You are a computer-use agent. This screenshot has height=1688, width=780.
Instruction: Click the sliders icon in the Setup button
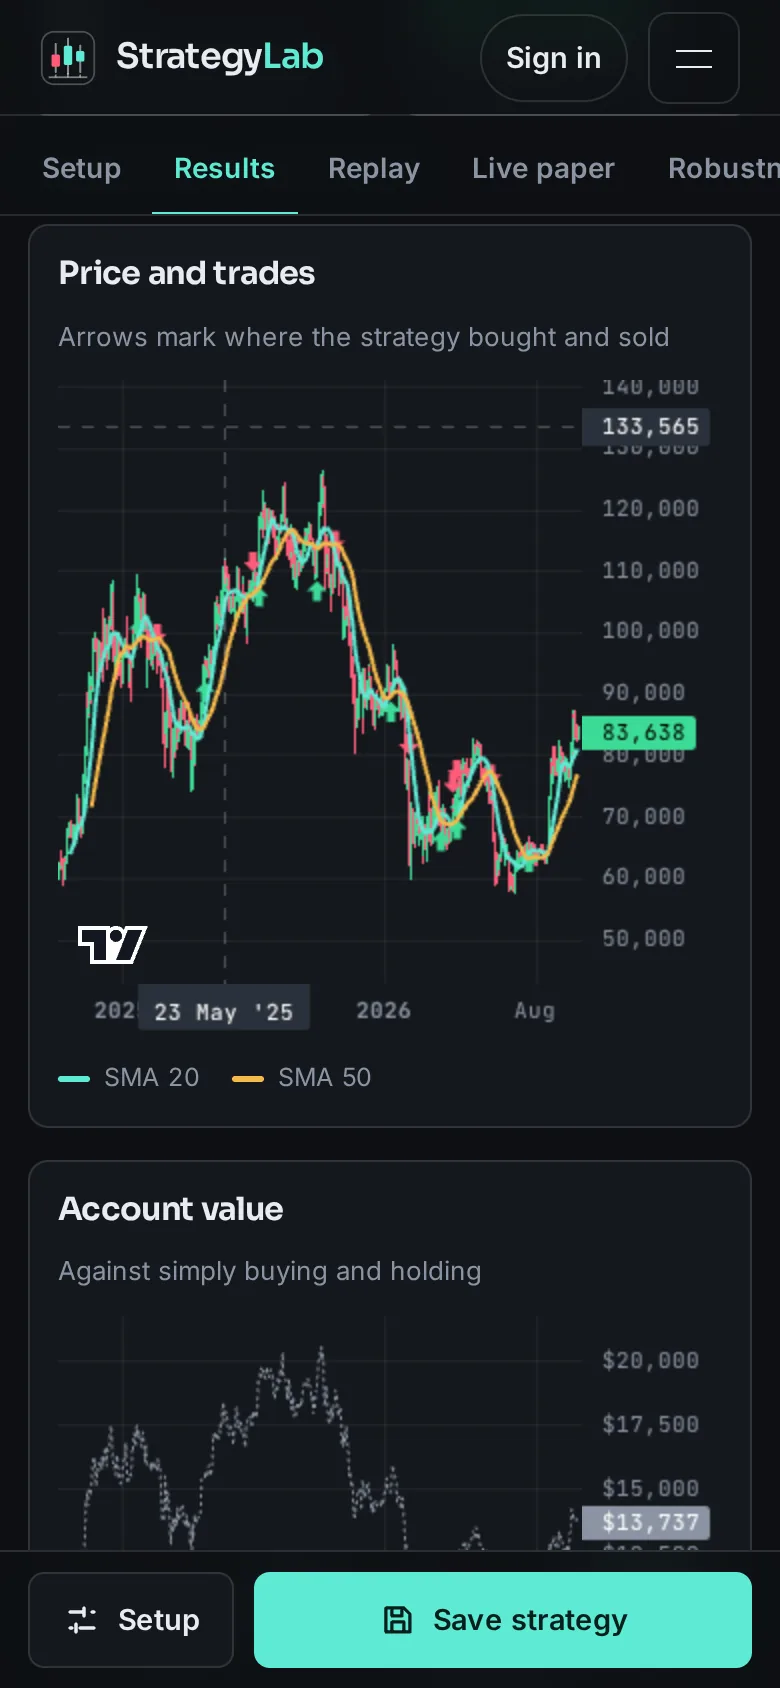(82, 1620)
